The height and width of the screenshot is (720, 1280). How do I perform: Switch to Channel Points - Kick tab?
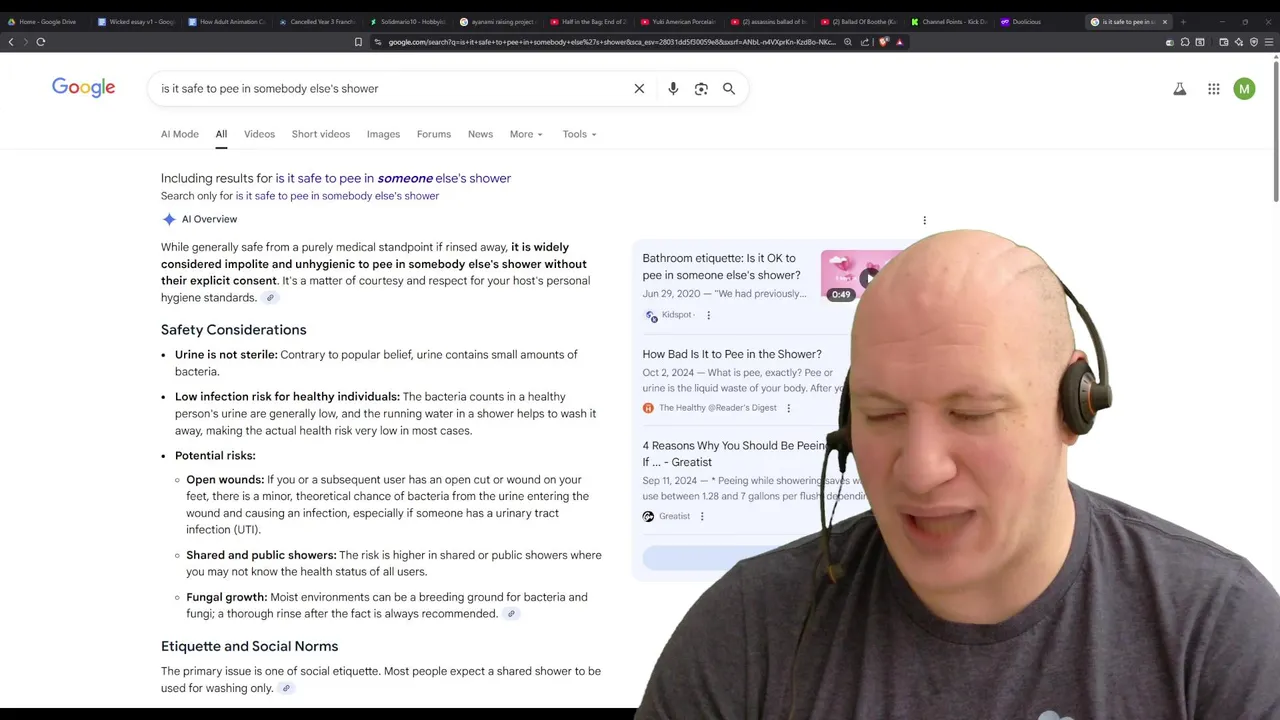point(949,21)
